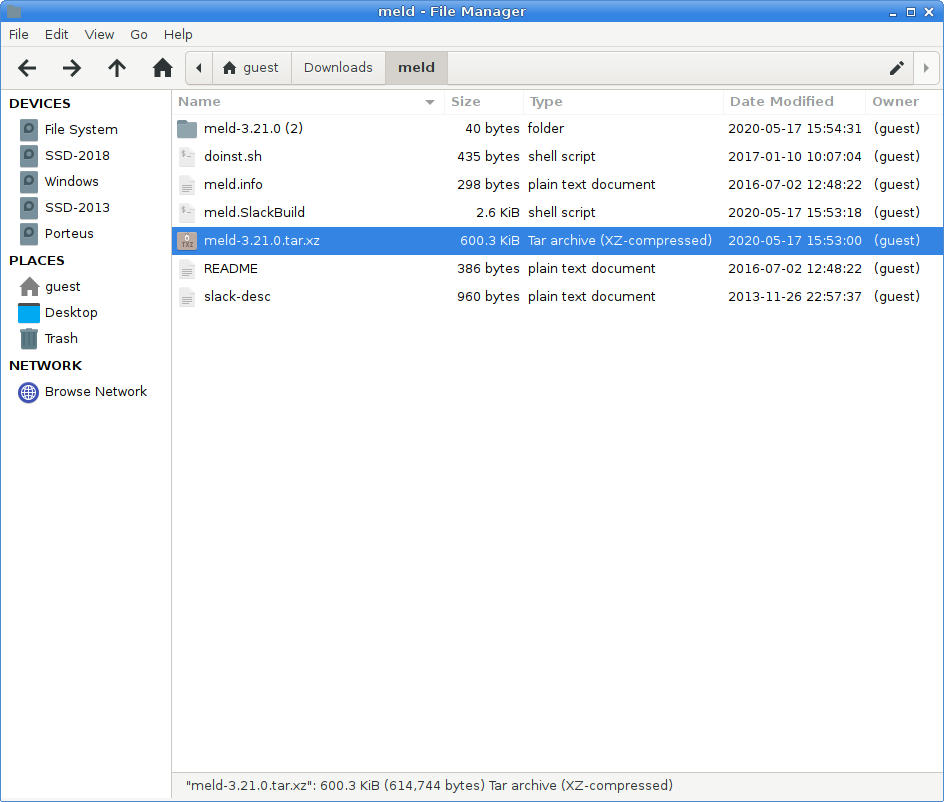
Task: Select file name meld.SlackBuild
Action: (x=254, y=213)
